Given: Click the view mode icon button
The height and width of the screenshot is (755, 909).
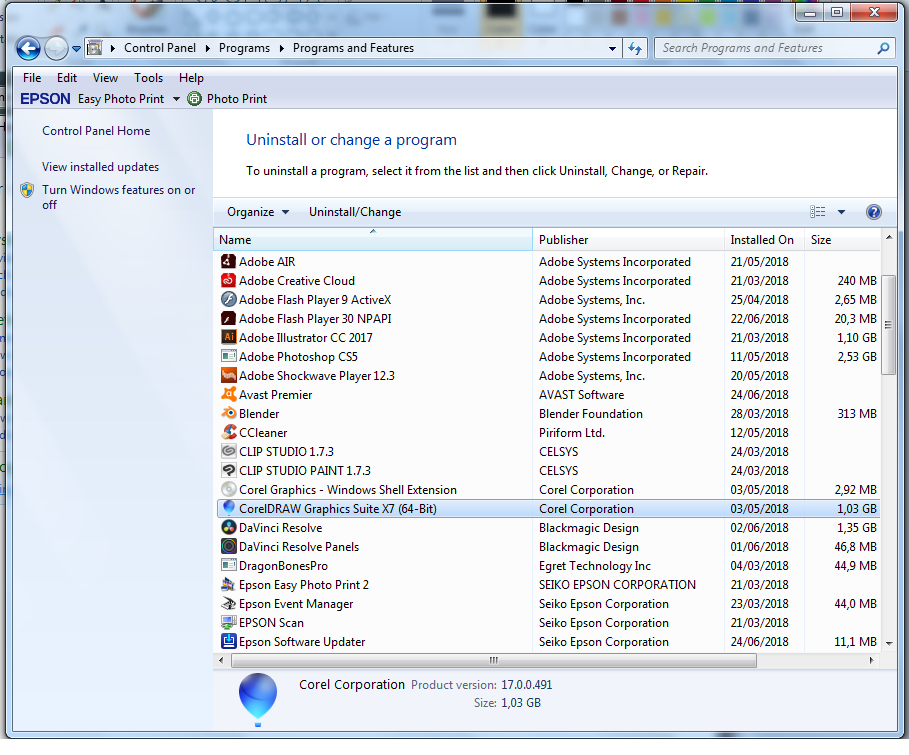Looking at the screenshot, I should pyautogui.click(x=817, y=212).
